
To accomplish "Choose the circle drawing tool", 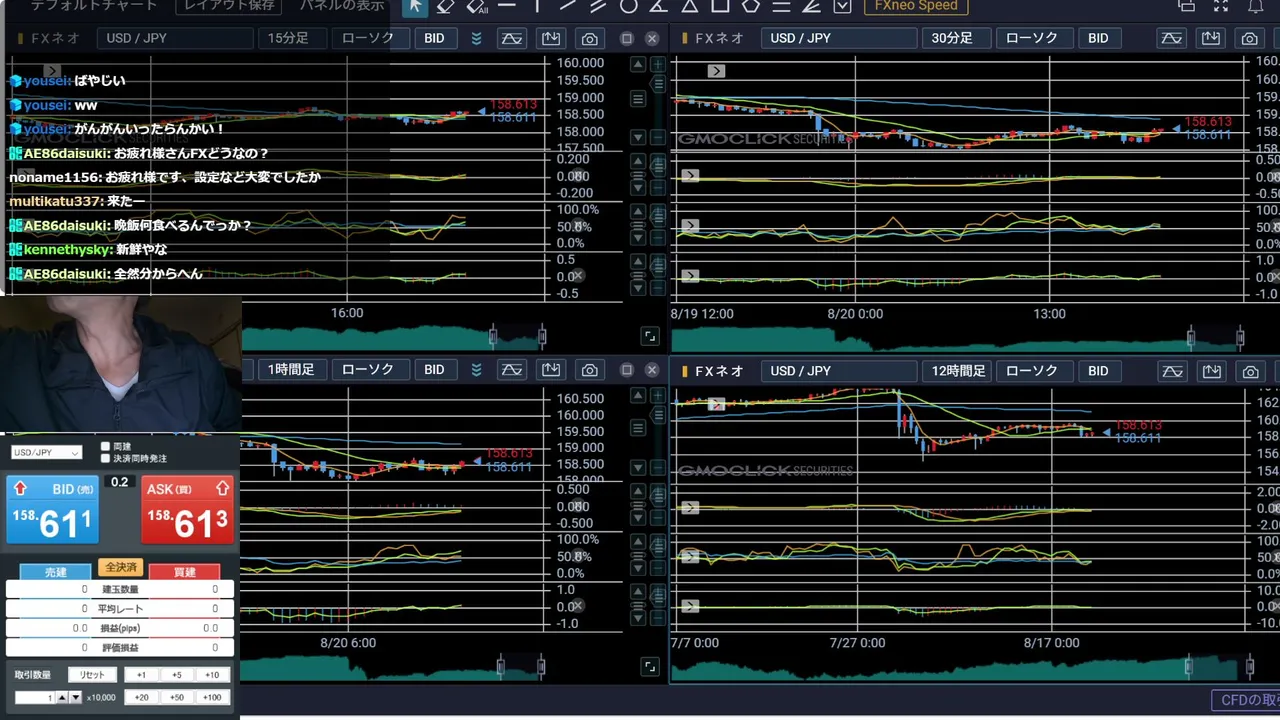I will pos(628,6).
